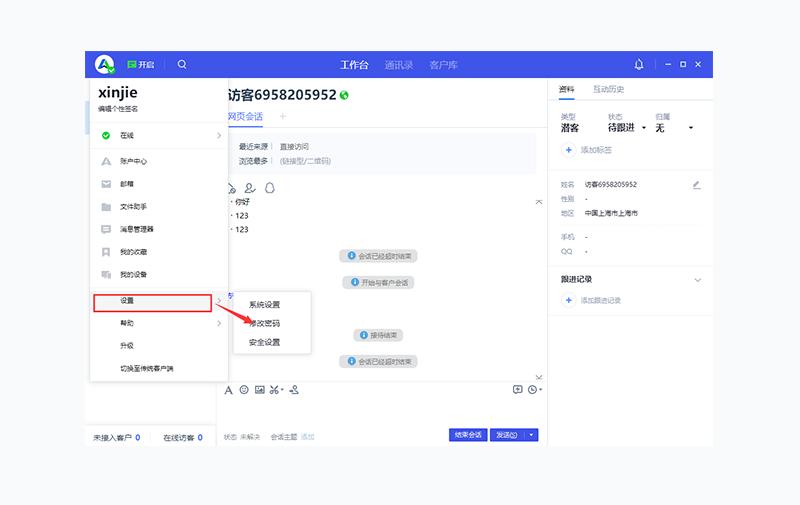Viewport: 800px width, 505px height.
Task: Select 设置 in the profile menu
Action: click(153, 302)
